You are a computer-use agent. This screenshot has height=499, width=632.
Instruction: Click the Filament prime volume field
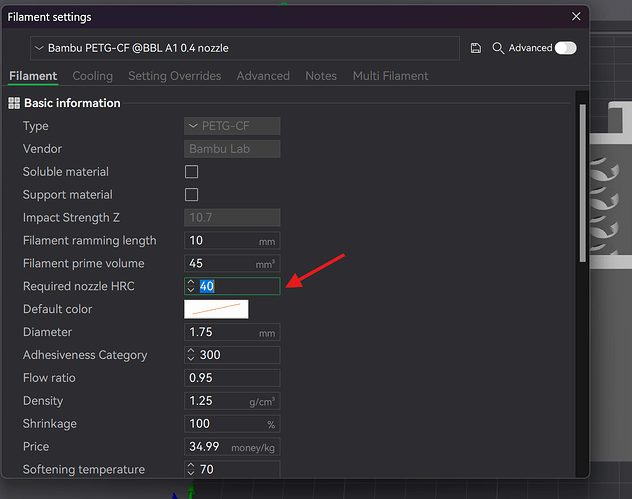point(232,264)
